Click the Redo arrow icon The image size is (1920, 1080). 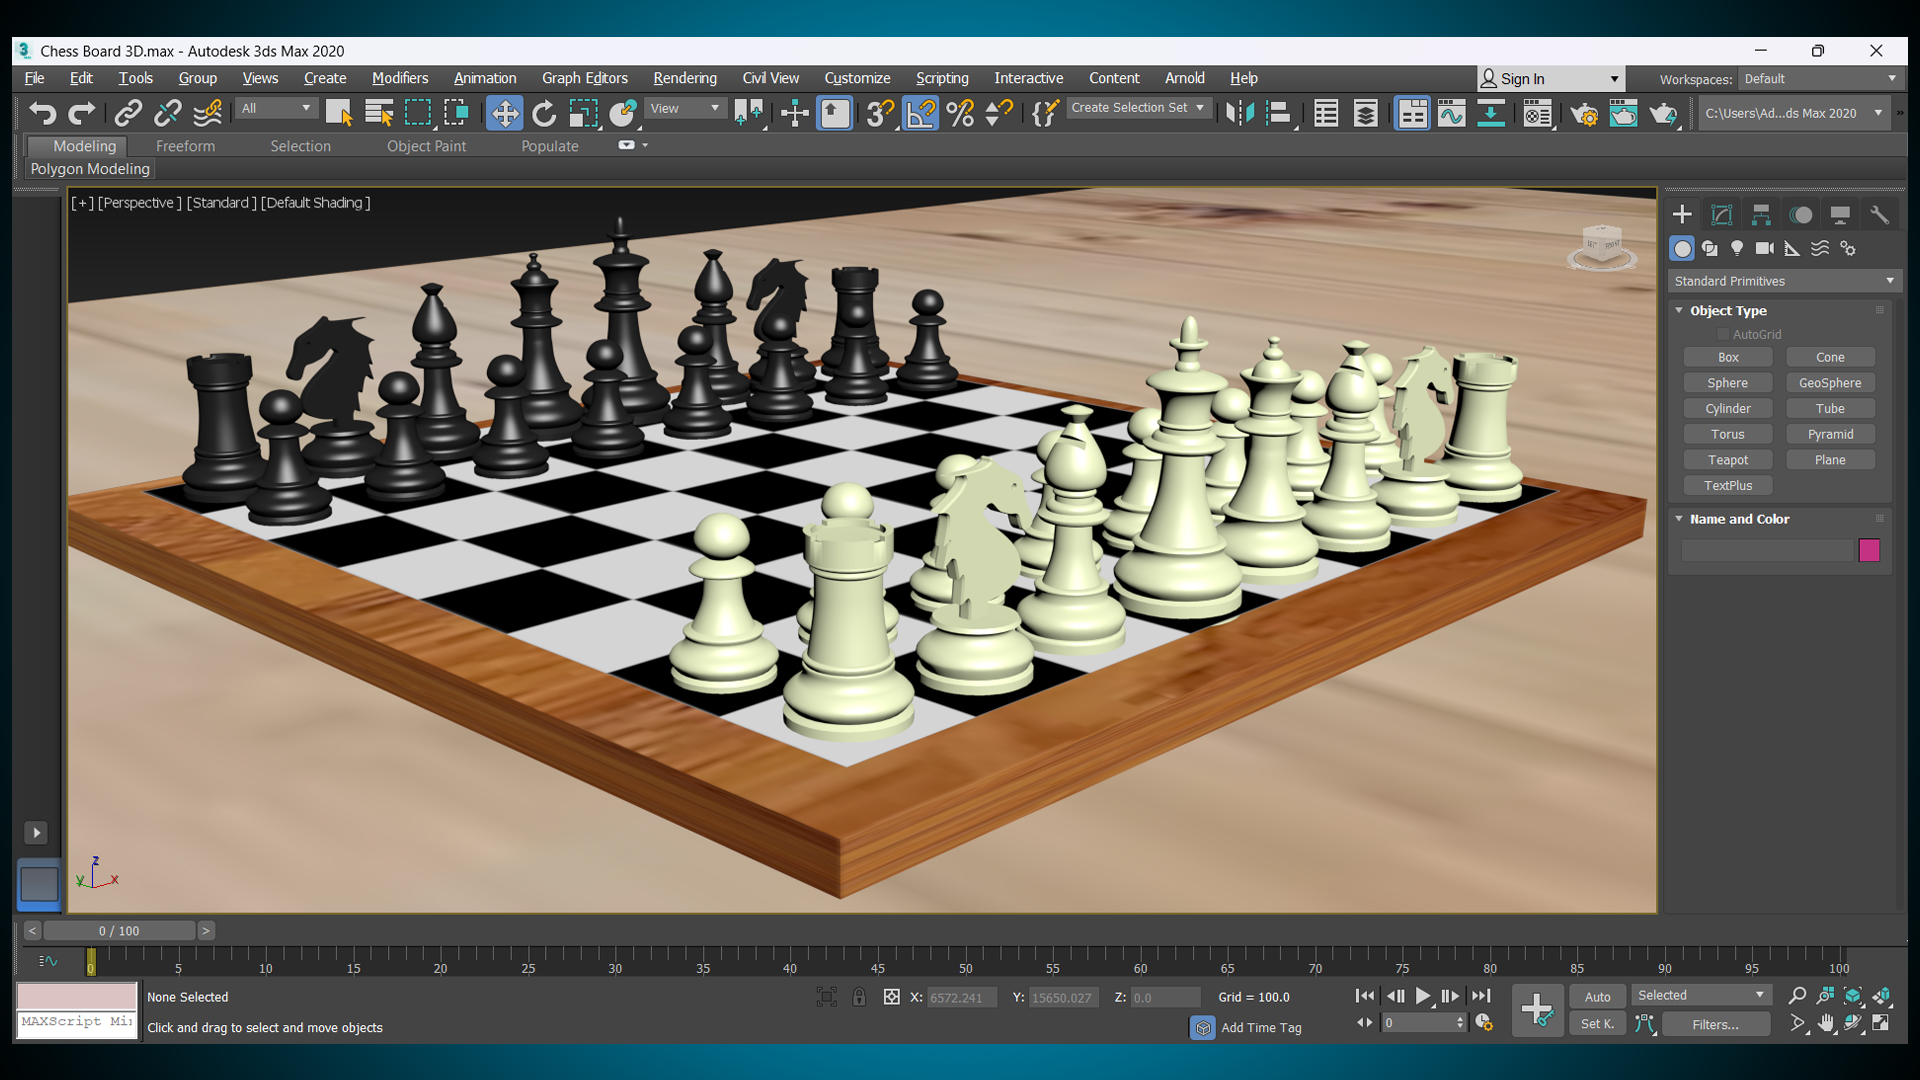82,113
